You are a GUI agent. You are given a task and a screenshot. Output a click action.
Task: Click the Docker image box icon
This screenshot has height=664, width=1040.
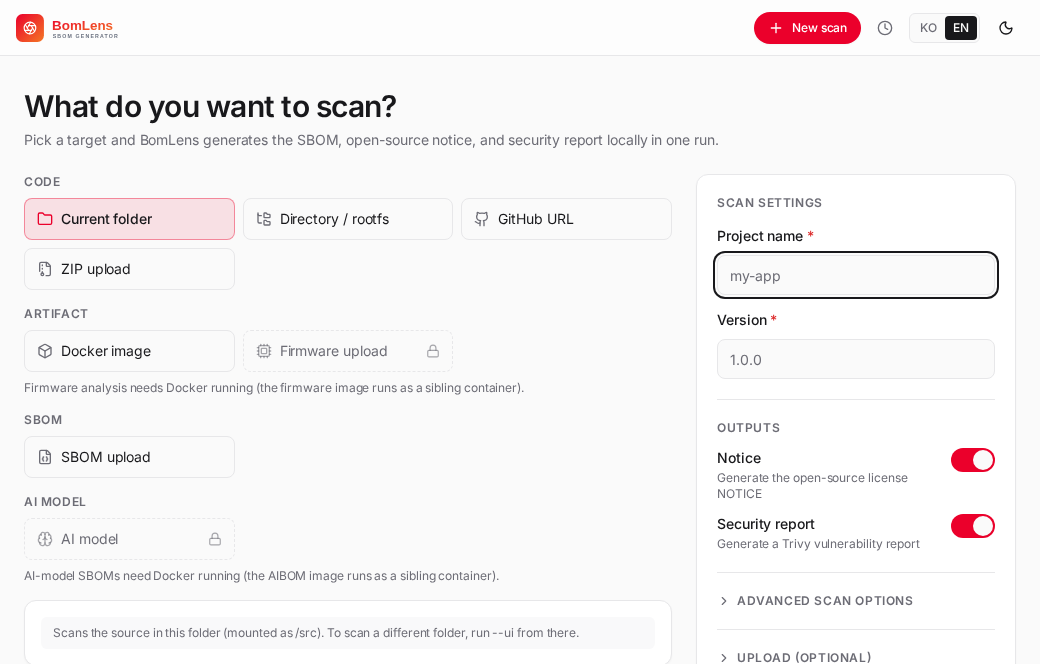tap(45, 351)
